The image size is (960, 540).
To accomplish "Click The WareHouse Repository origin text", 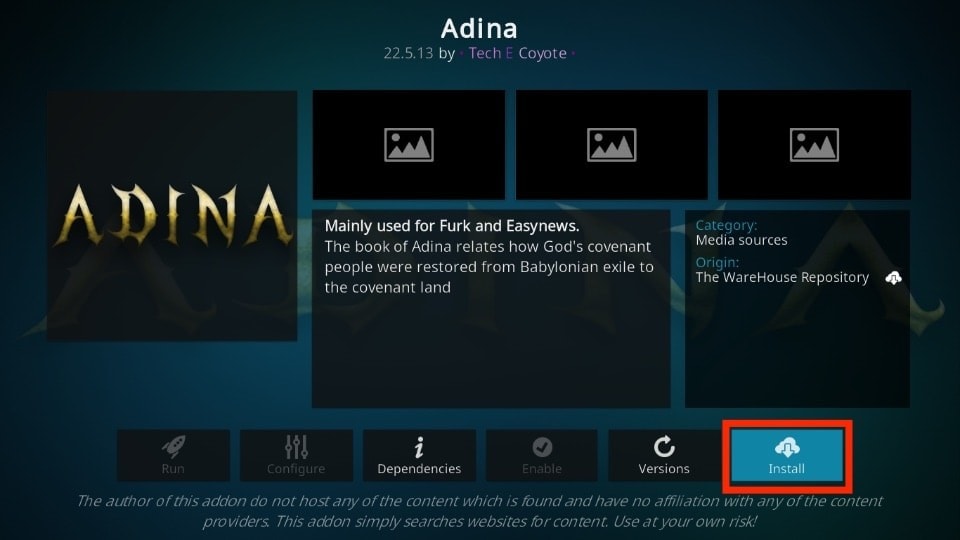I will point(782,277).
